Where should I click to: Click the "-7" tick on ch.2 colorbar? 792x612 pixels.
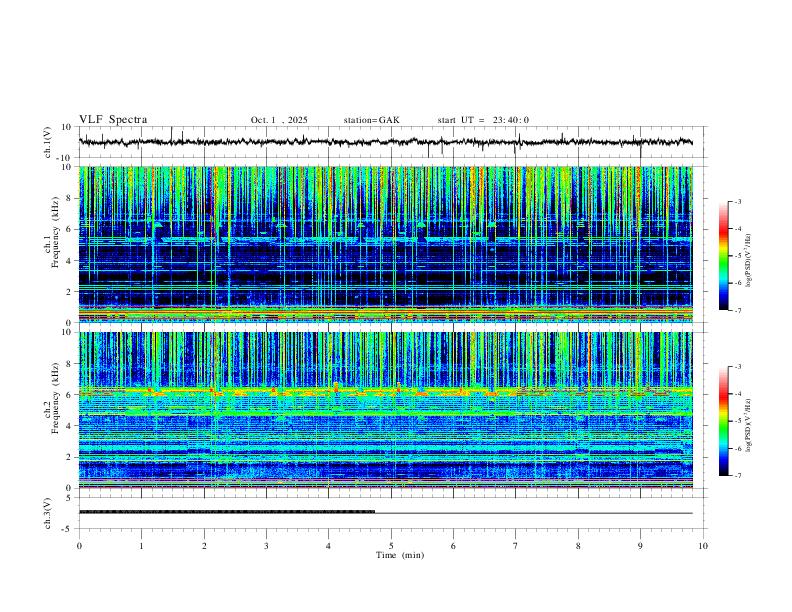738,475
